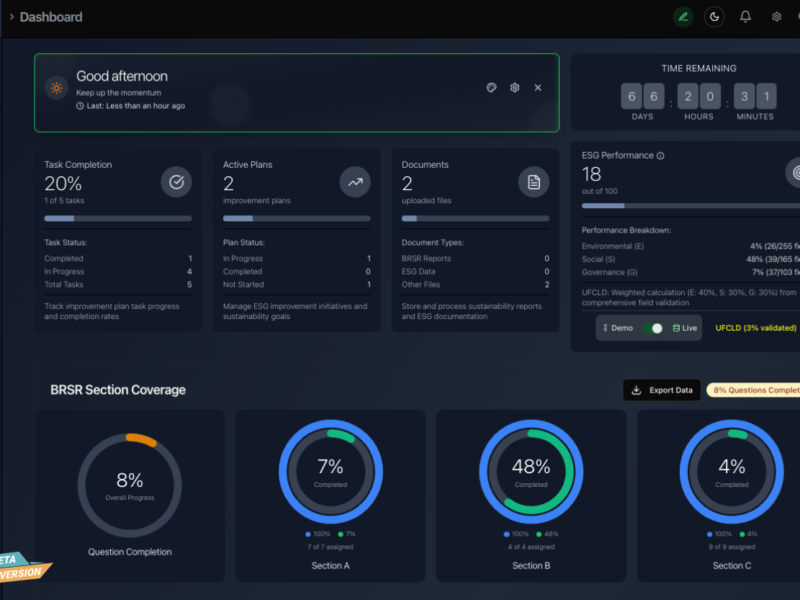Click the Task Completion checkmark icon
Image resolution: width=800 pixels, height=600 pixels.
click(176, 182)
